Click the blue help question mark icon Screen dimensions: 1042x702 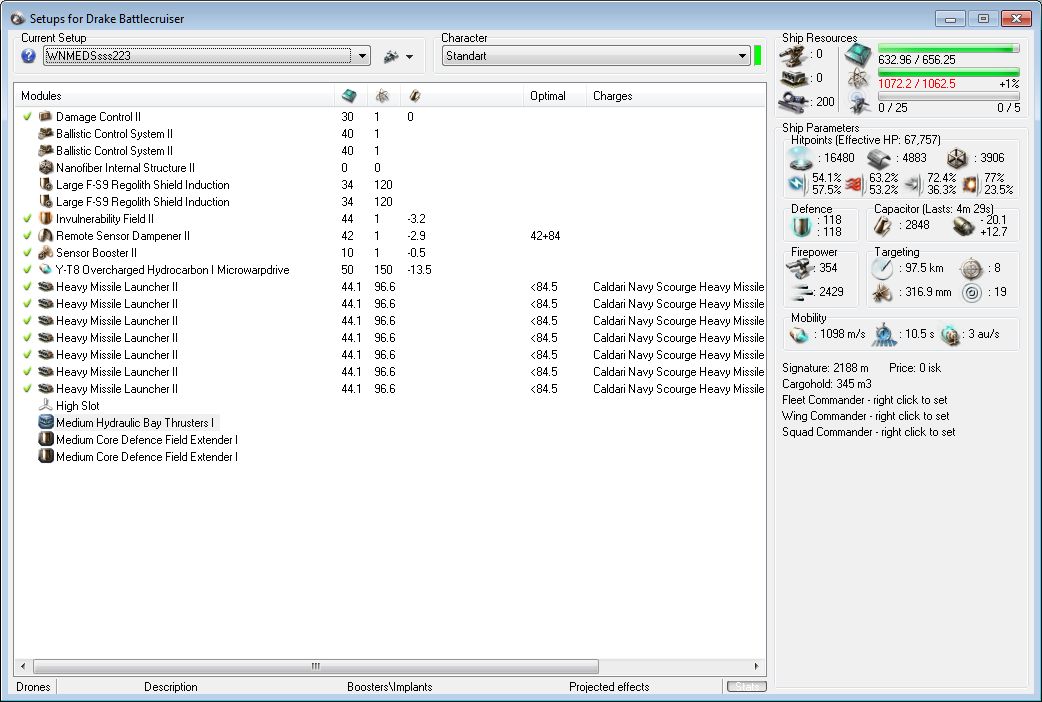[28, 56]
